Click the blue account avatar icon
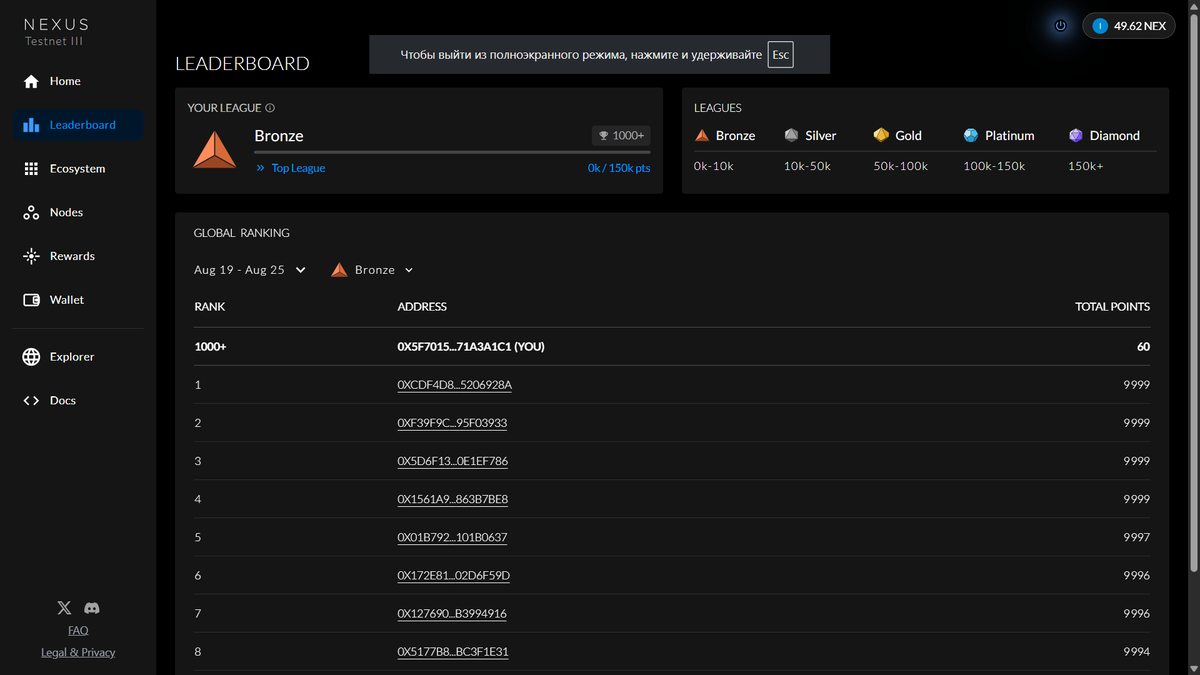 pyautogui.click(x=1100, y=26)
